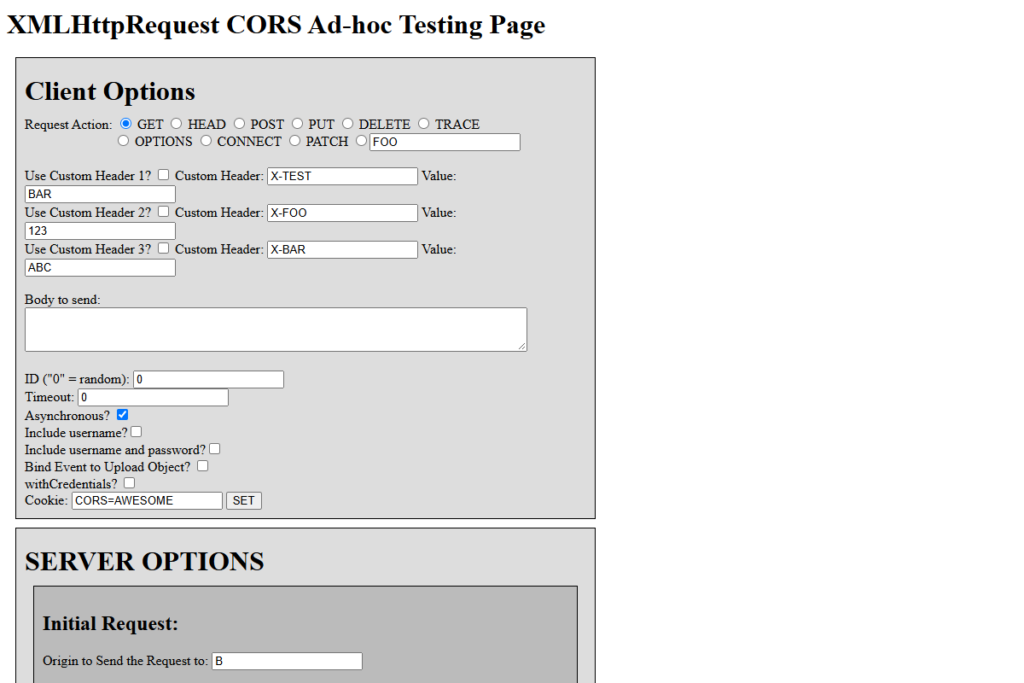This screenshot has width=1024, height=683.
Task: Choose DELETE request action
Action: pyautogui.click(x=347, y=123)
